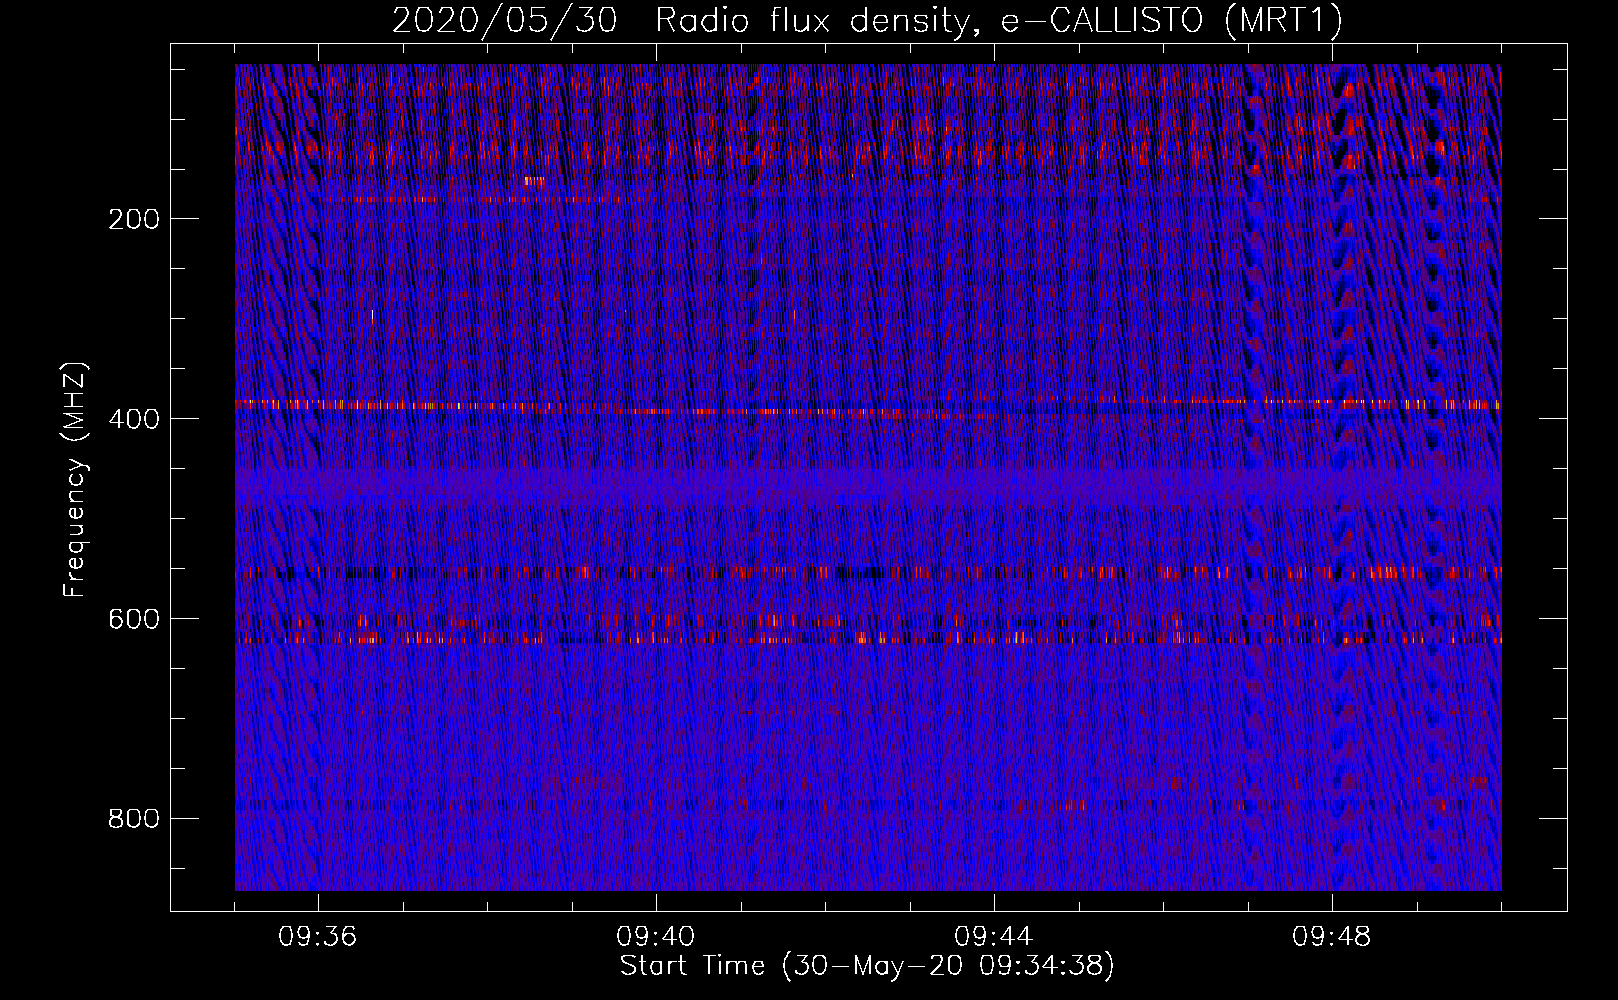Click the 800 frequency tick label
1618x1000 pixels.
pyautogui.click(x=134, y=819)
